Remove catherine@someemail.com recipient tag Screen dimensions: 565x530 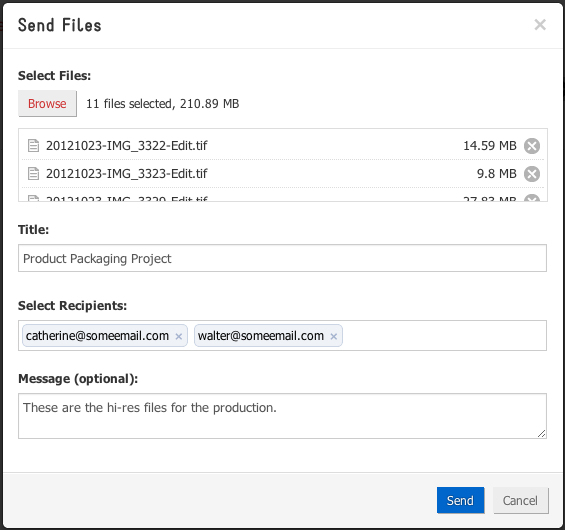179,337
